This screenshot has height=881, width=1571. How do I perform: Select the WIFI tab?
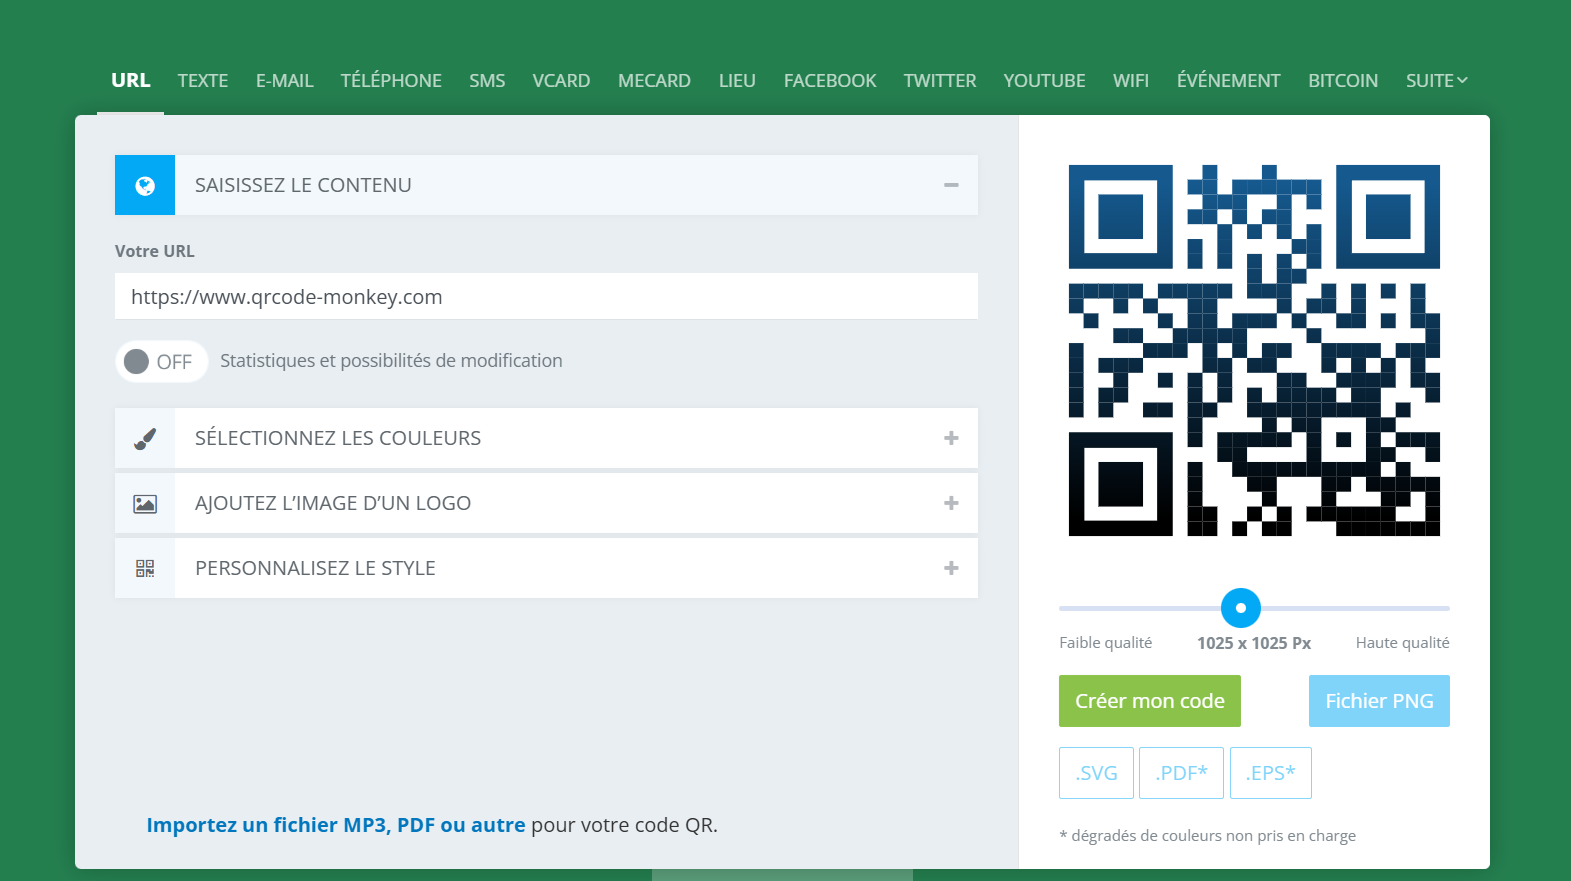[x=1130, y=81]
